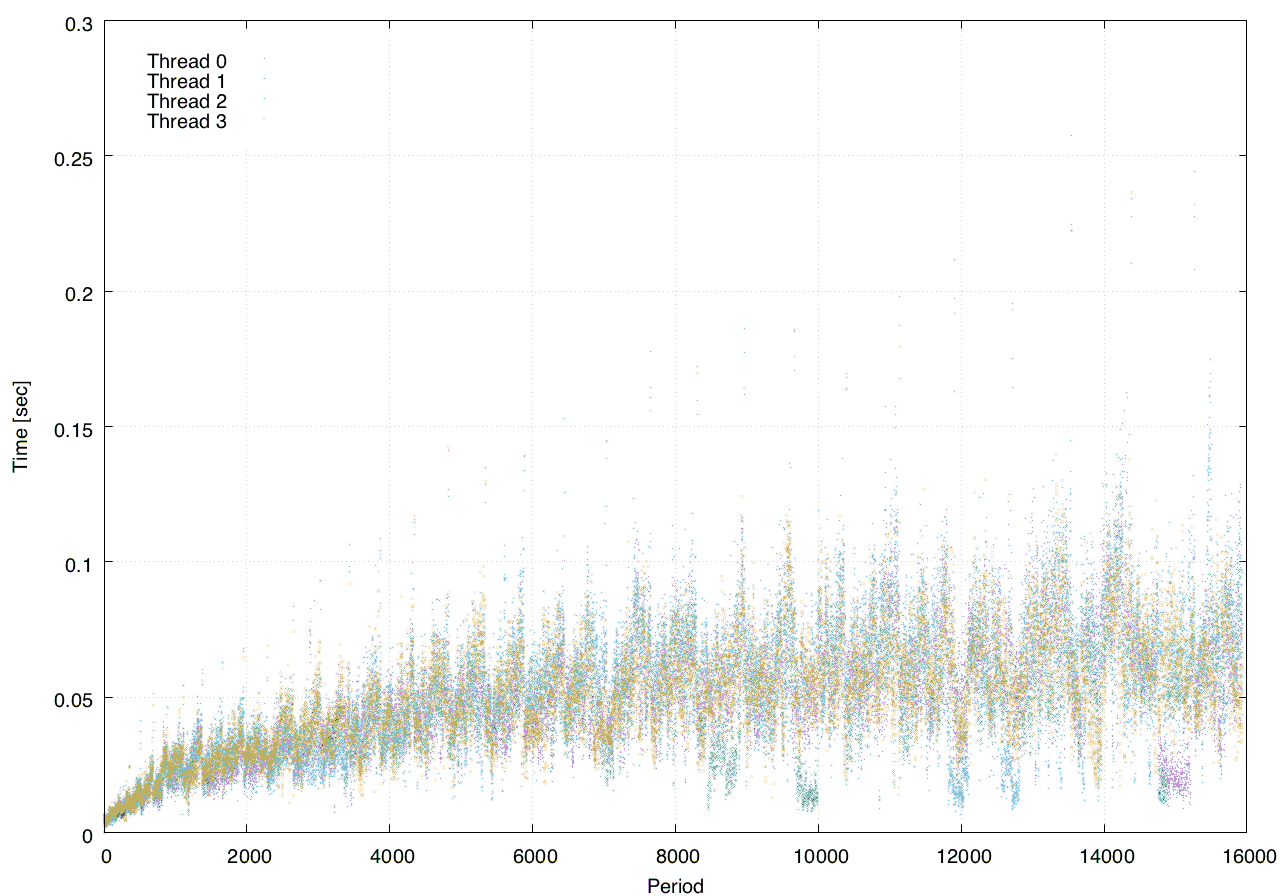Click the Period x-axis title
This screenshot has width=1280, height=896.
[675, 885]
